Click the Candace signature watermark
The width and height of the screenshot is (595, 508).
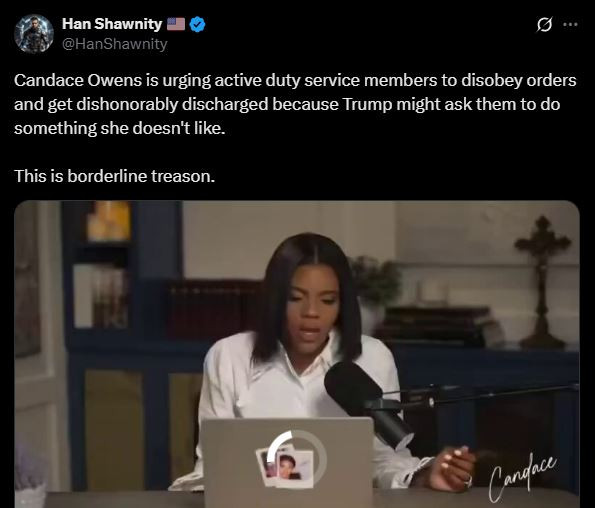point(523,477)
